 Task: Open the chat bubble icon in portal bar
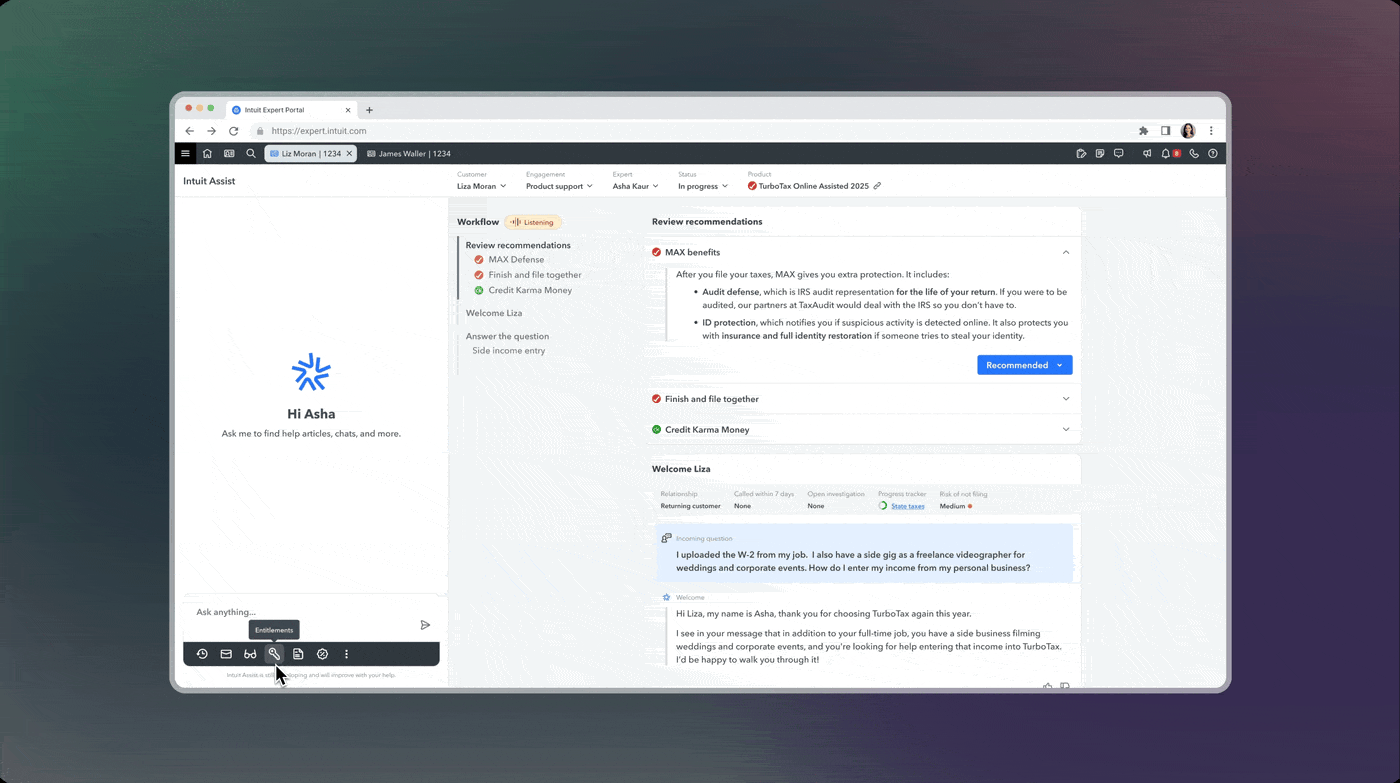pyautogui.click(x=1119, y=154)
